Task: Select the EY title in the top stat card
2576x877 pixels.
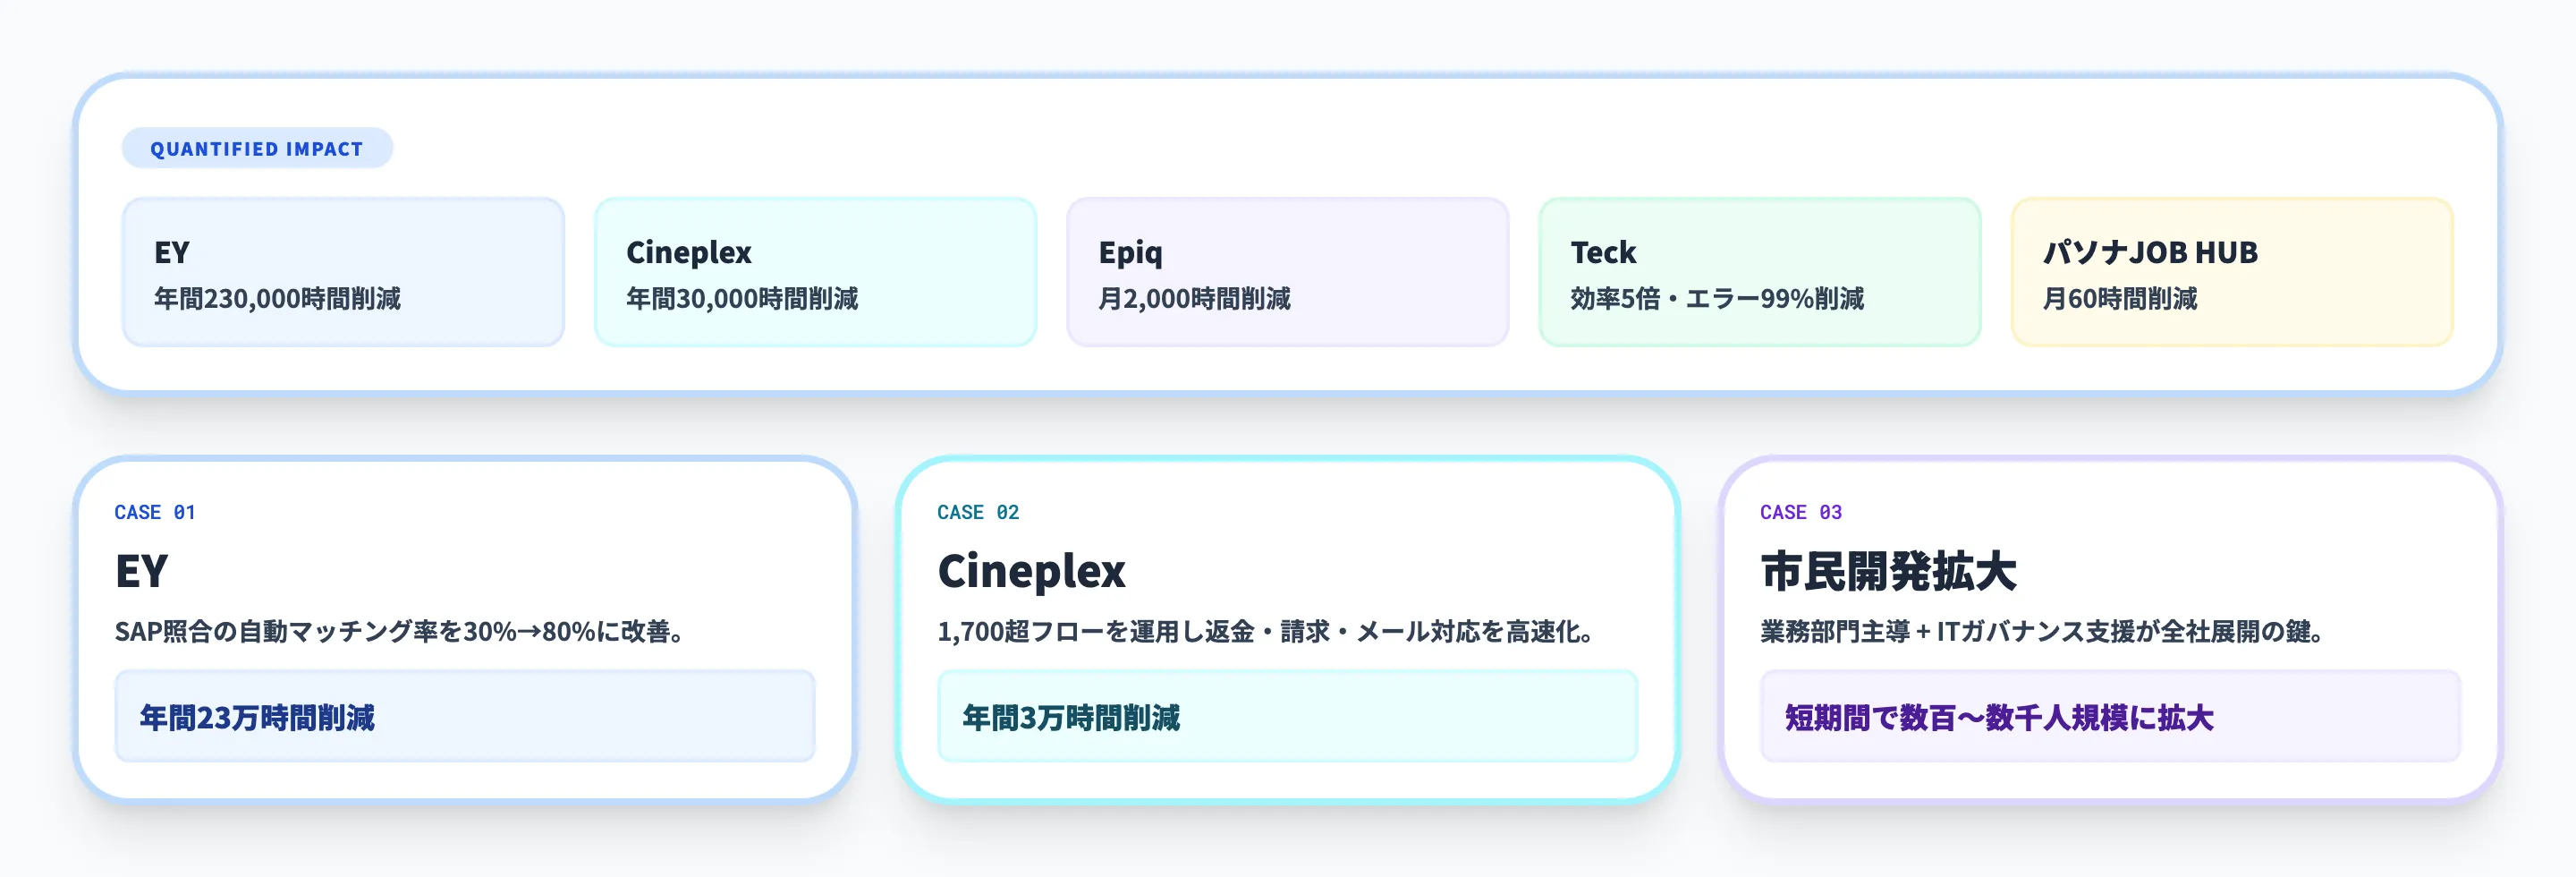Action: coord(172,252)
